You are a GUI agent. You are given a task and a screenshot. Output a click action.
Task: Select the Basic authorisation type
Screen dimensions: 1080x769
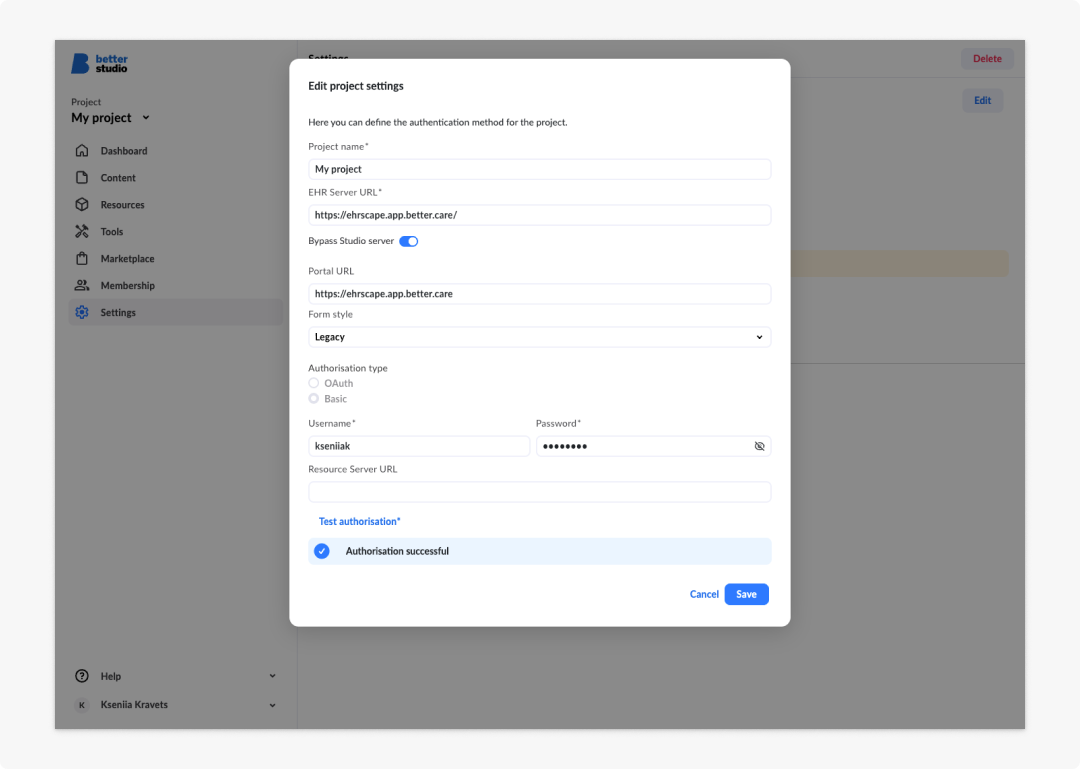tap(314, 399)
